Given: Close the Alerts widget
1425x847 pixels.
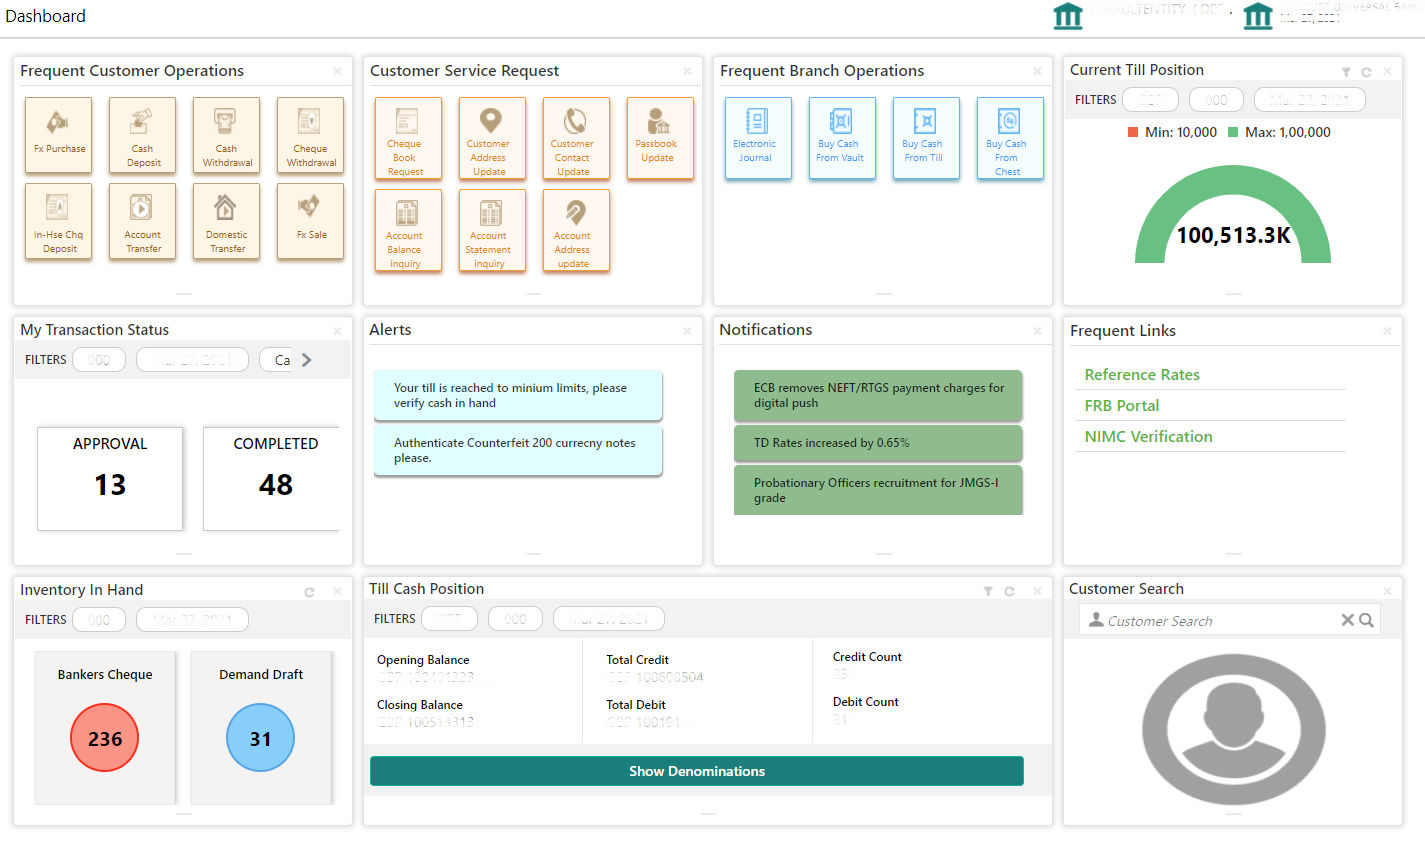Looking at the screenshot, I should coord(687,331).
